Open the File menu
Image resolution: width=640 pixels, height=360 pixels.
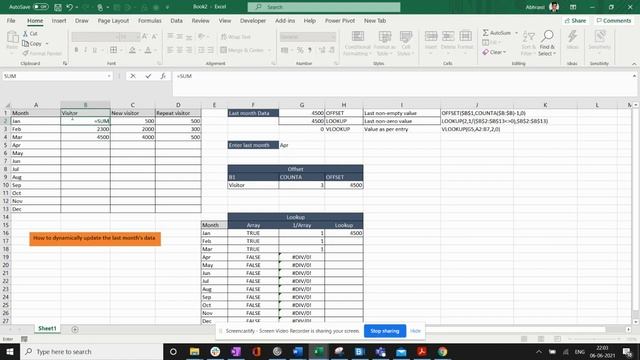[11, 20]
